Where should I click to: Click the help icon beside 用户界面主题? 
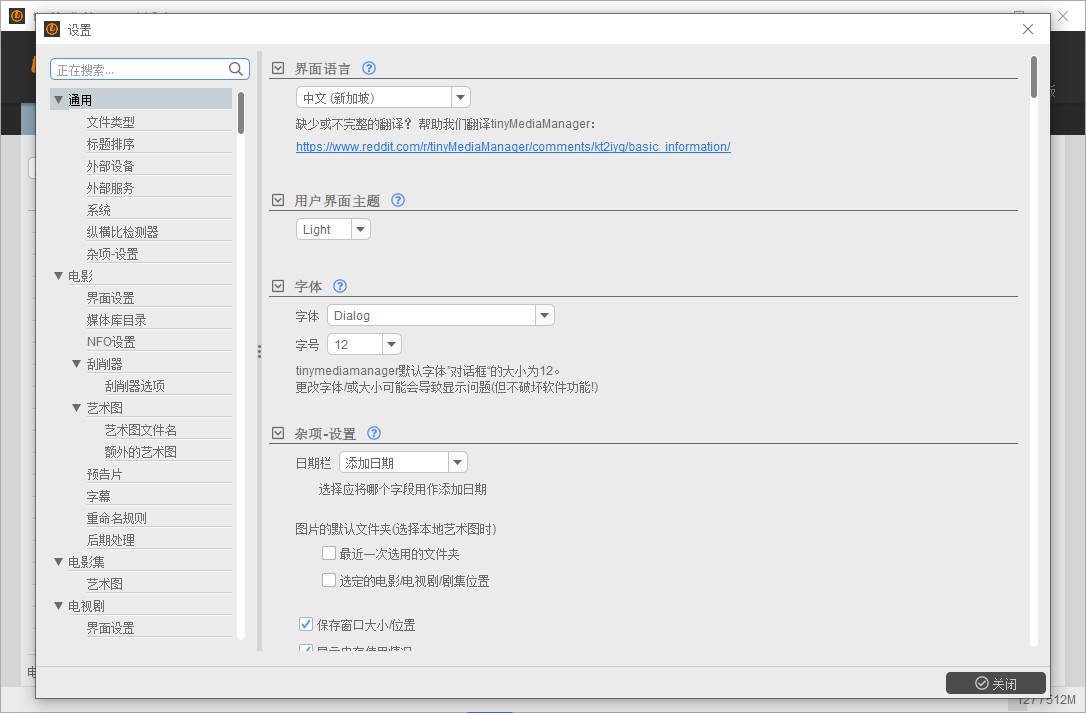(398, 200)
